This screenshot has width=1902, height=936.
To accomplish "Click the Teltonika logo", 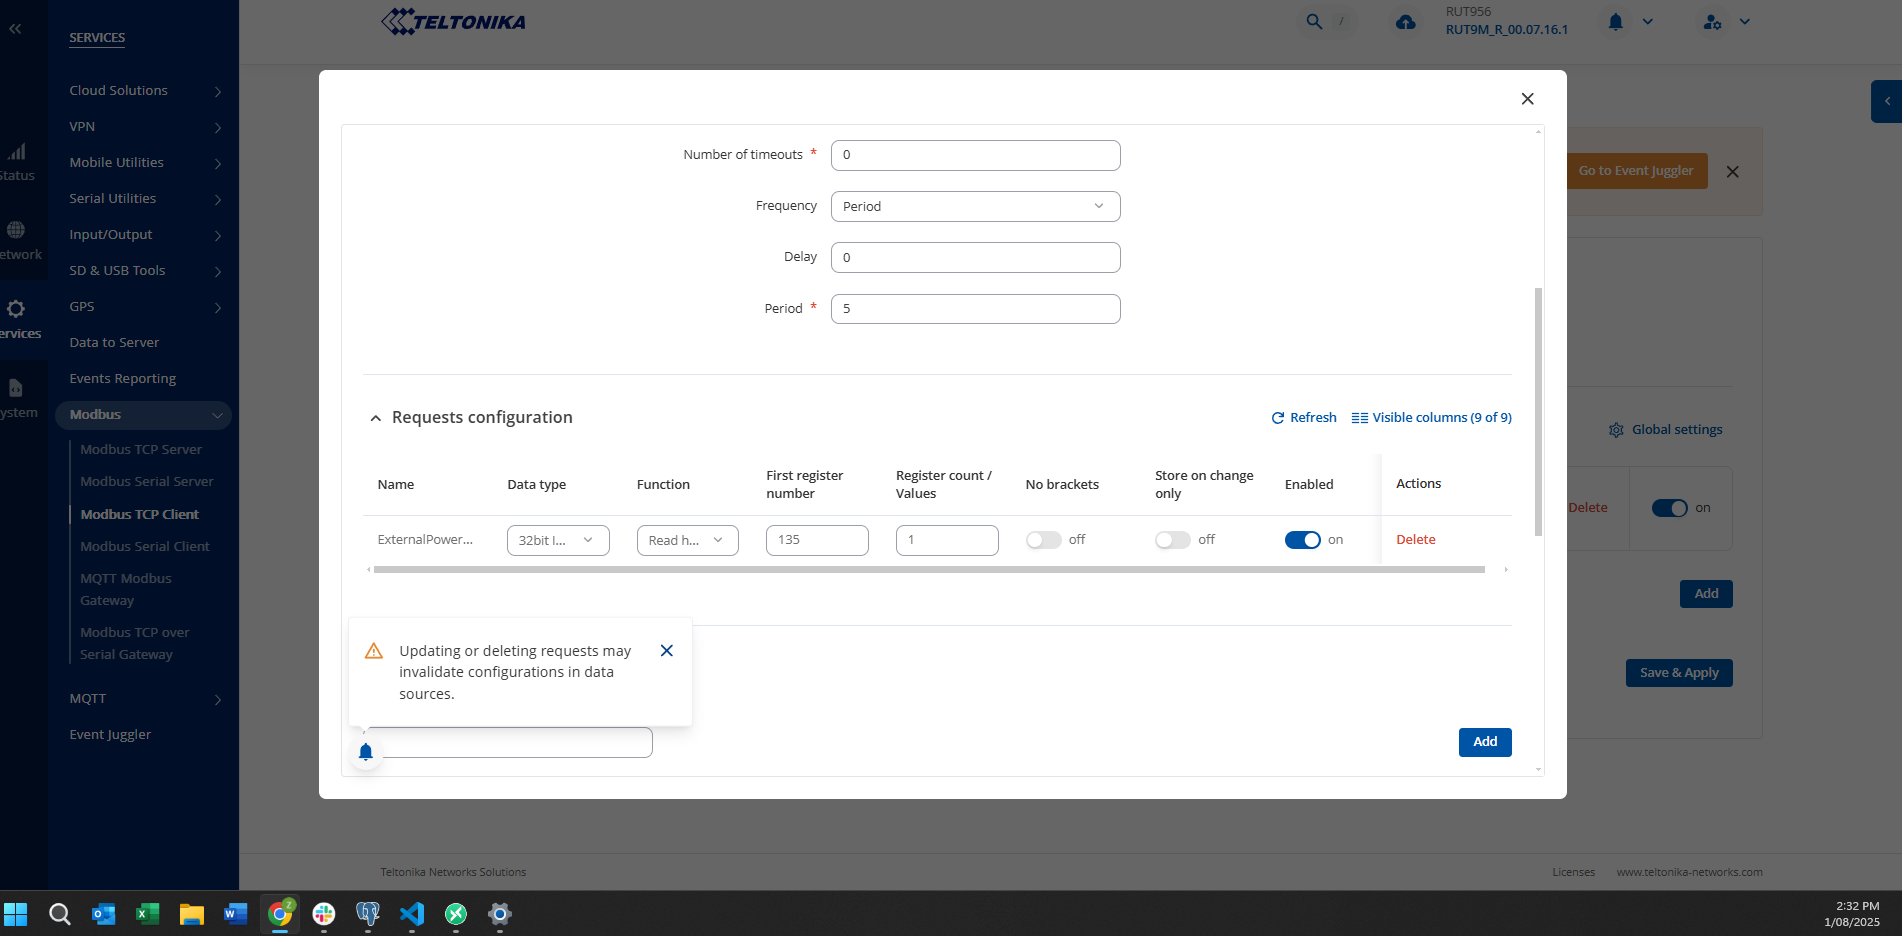I will pos(453,21).
